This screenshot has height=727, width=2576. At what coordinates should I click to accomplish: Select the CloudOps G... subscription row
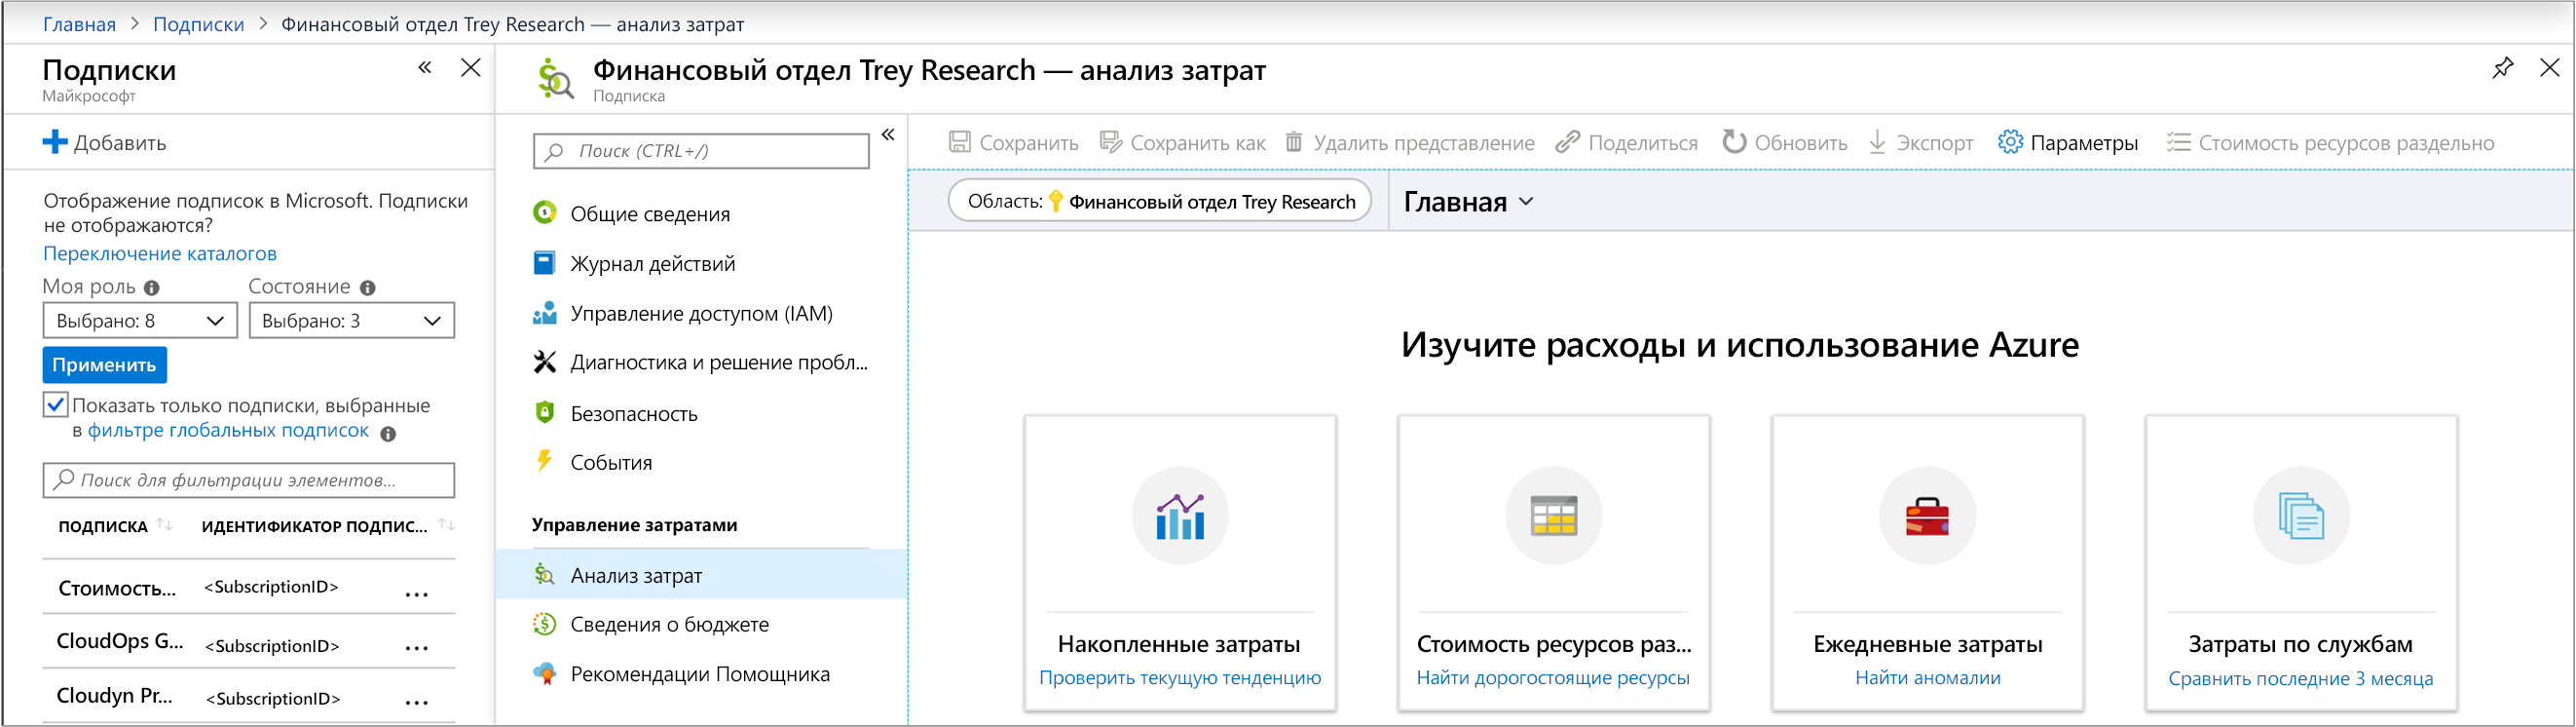click(249, 641)
